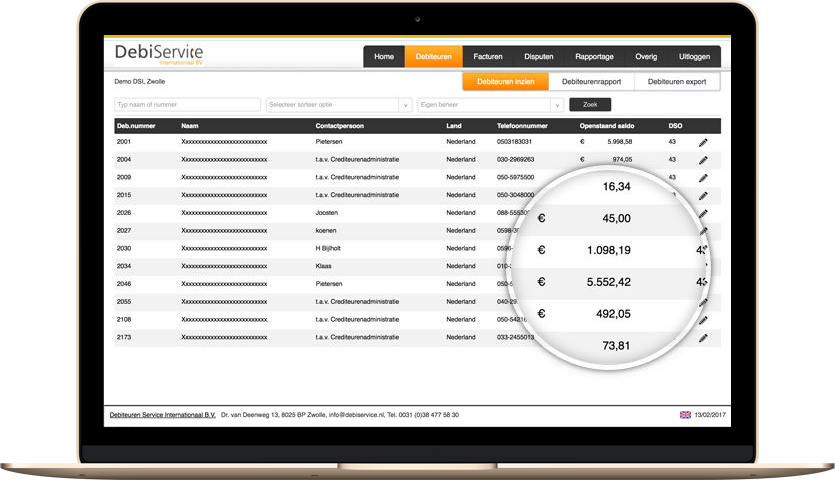Open edit pencil on debtor 2009 row

(x=702, y=178)
